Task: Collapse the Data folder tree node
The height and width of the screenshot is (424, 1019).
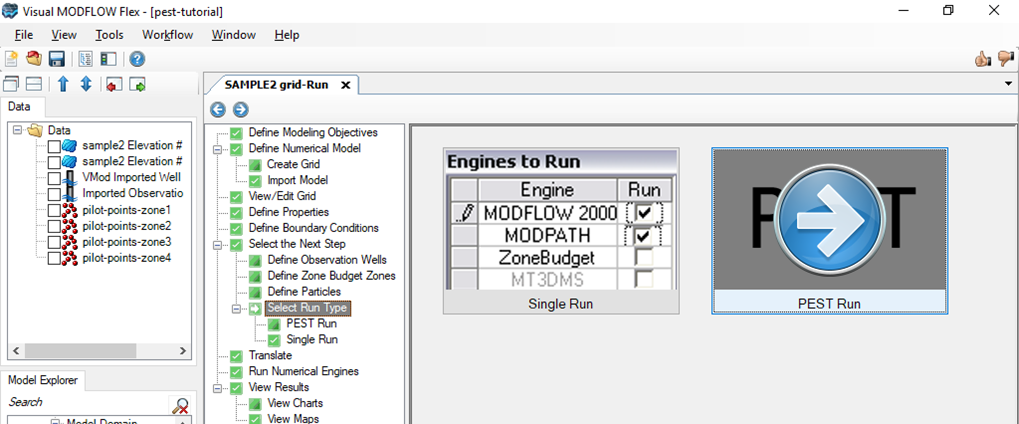Action: pyautogui.click(x=18, y=130)
